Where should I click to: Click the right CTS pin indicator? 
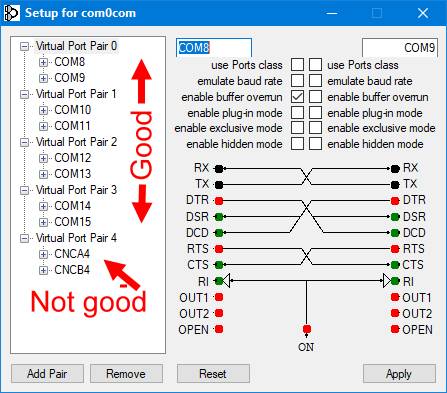(395, 265)
